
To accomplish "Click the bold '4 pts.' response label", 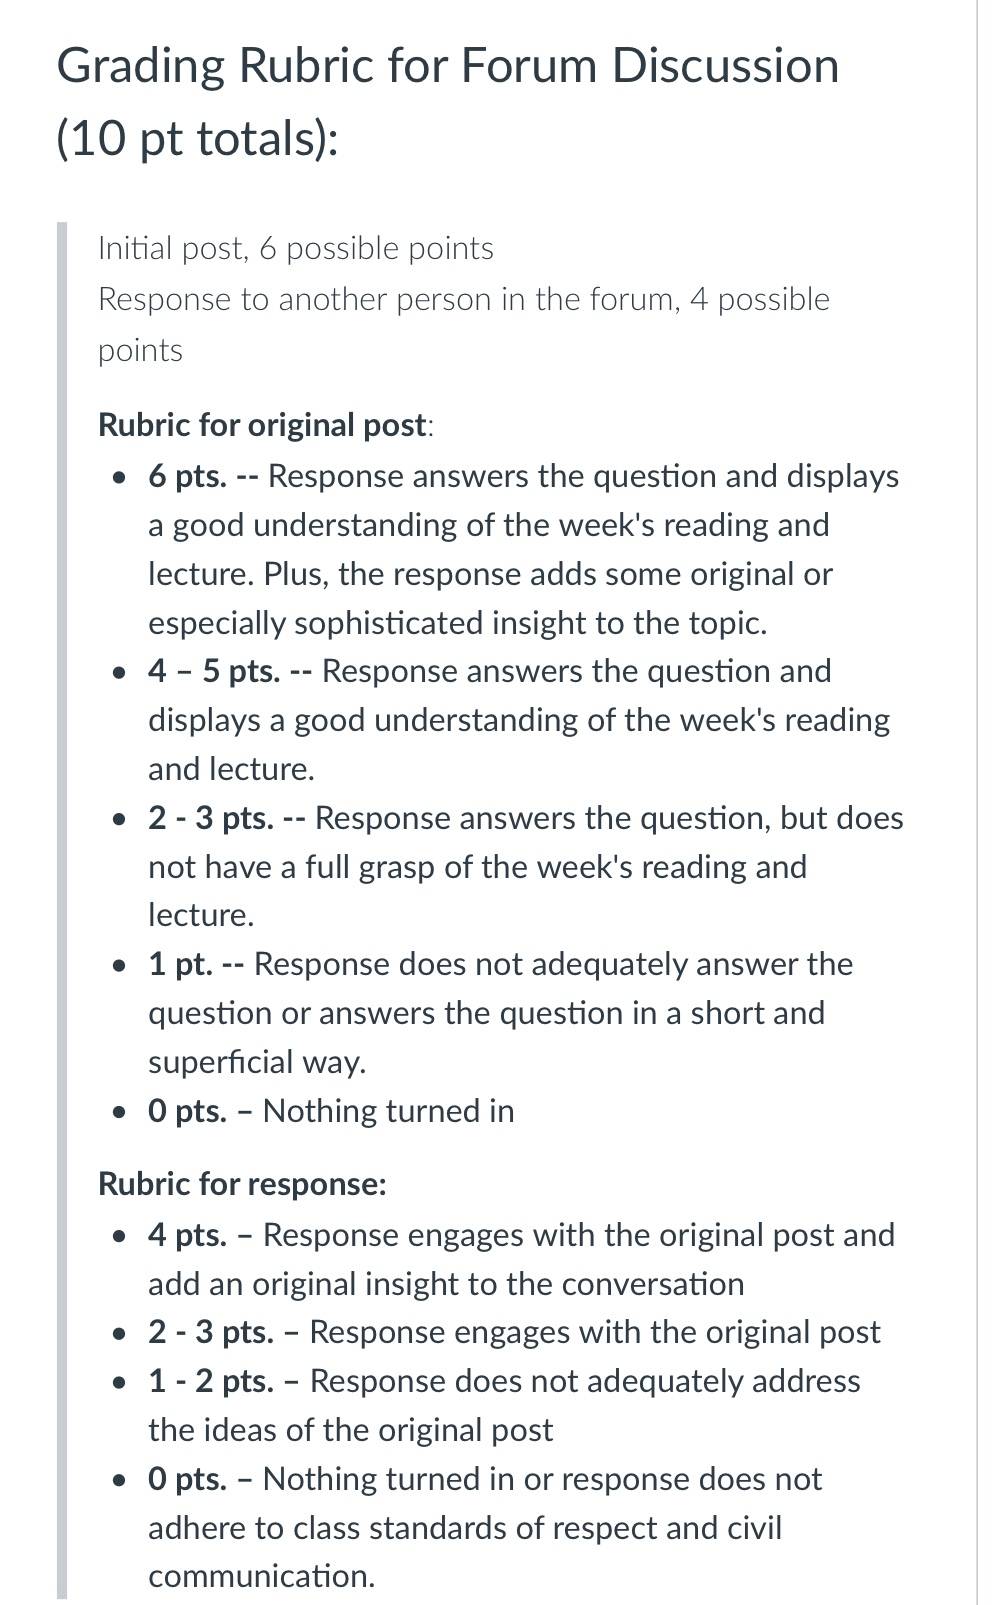I will (x=188, y=1235).
